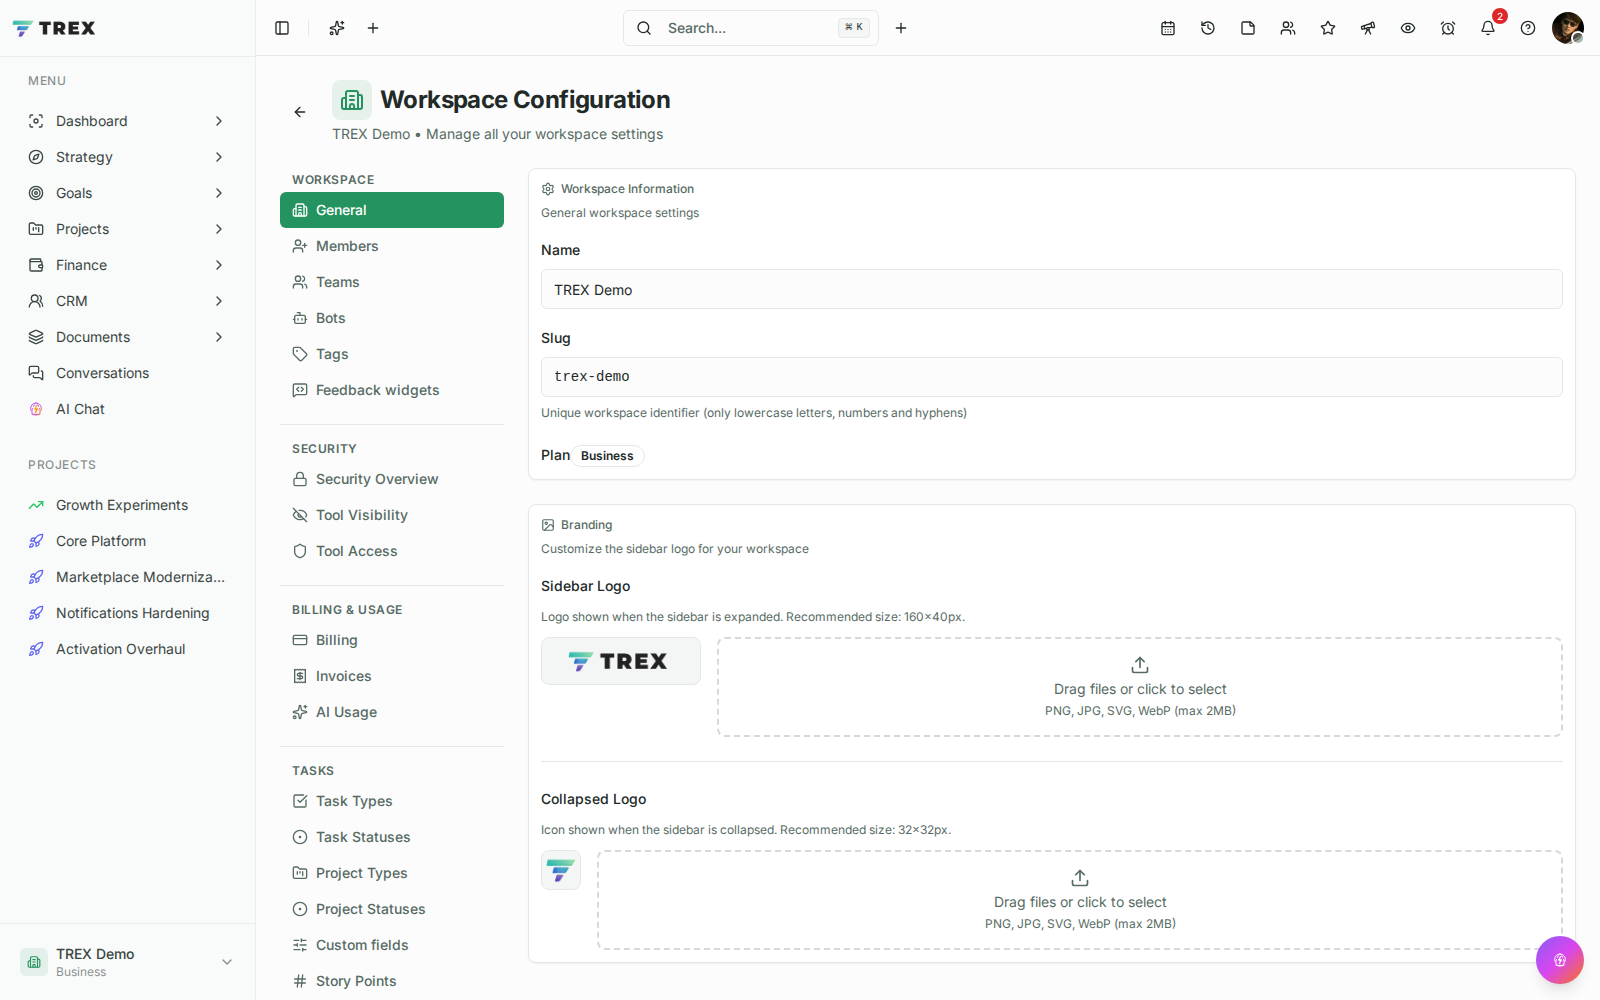Click the plus icon beside sparkle icon
1600x1000 pixels.
(373, 28)
